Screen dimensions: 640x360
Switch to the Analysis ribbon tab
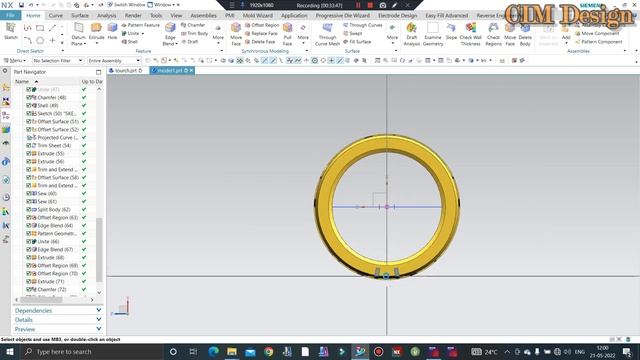[x=107, y=15]
